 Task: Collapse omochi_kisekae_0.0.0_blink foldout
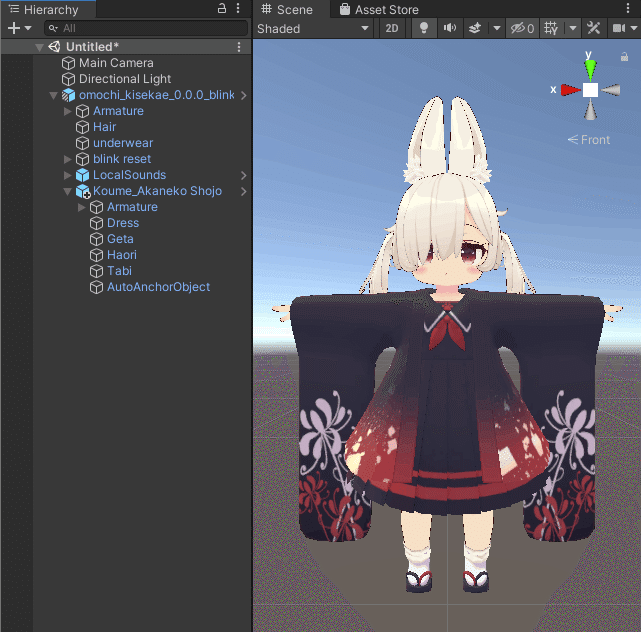[53, 95]
